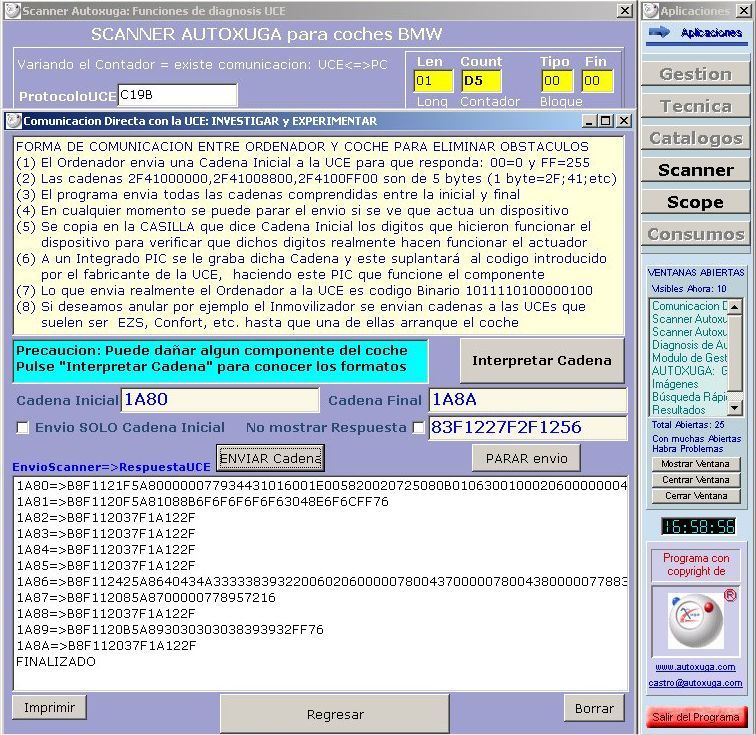Open the Consumos menu item
Viewport: 756px width, 735px height.
(x=695, y=234)
